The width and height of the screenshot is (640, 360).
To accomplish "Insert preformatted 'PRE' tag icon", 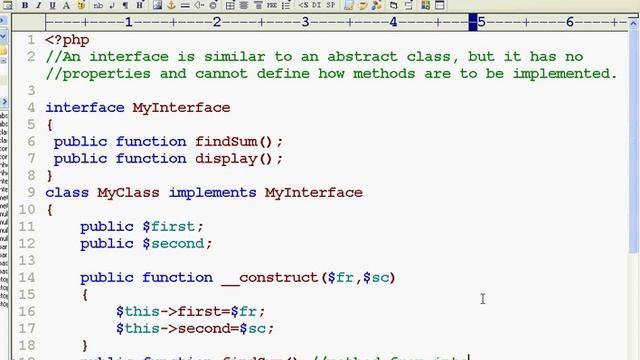I will pyautogui.click(x=272, y=5).
